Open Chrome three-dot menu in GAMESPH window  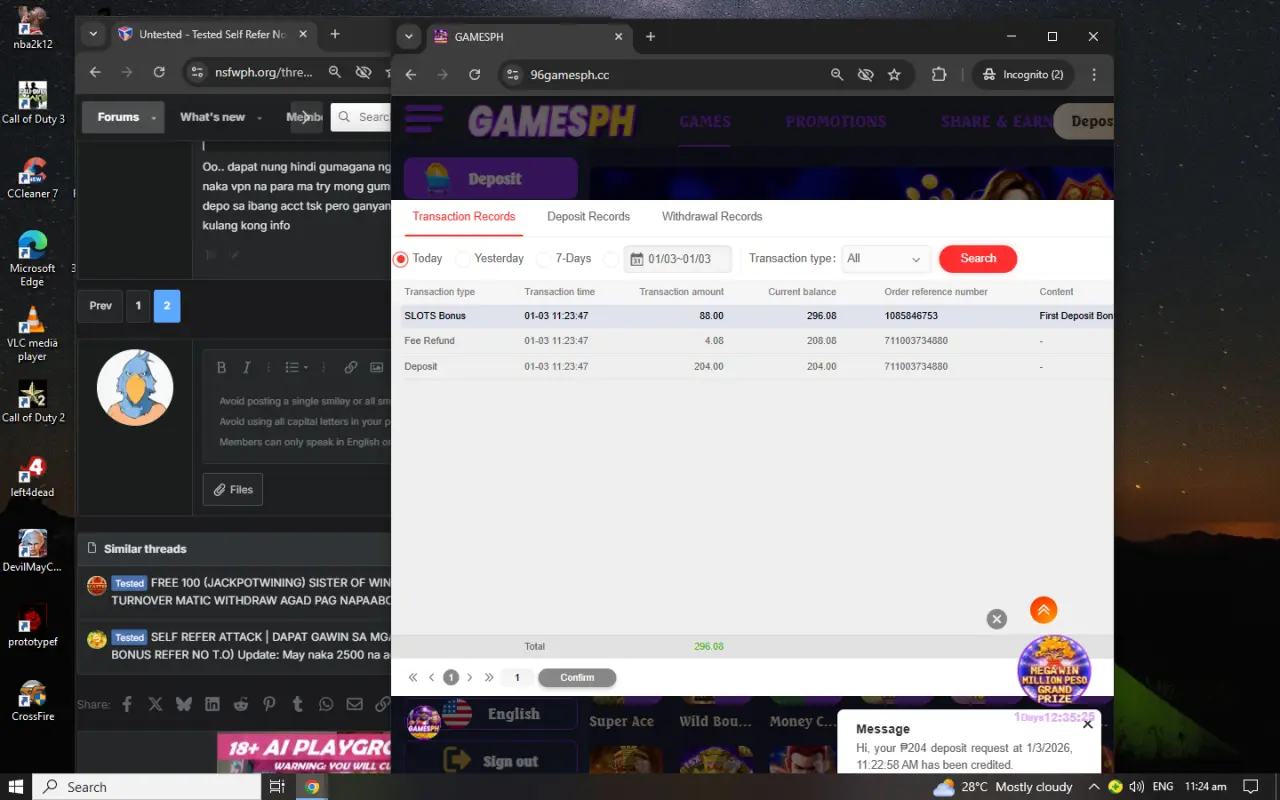pyautogui.click(x=1094, y=75)
